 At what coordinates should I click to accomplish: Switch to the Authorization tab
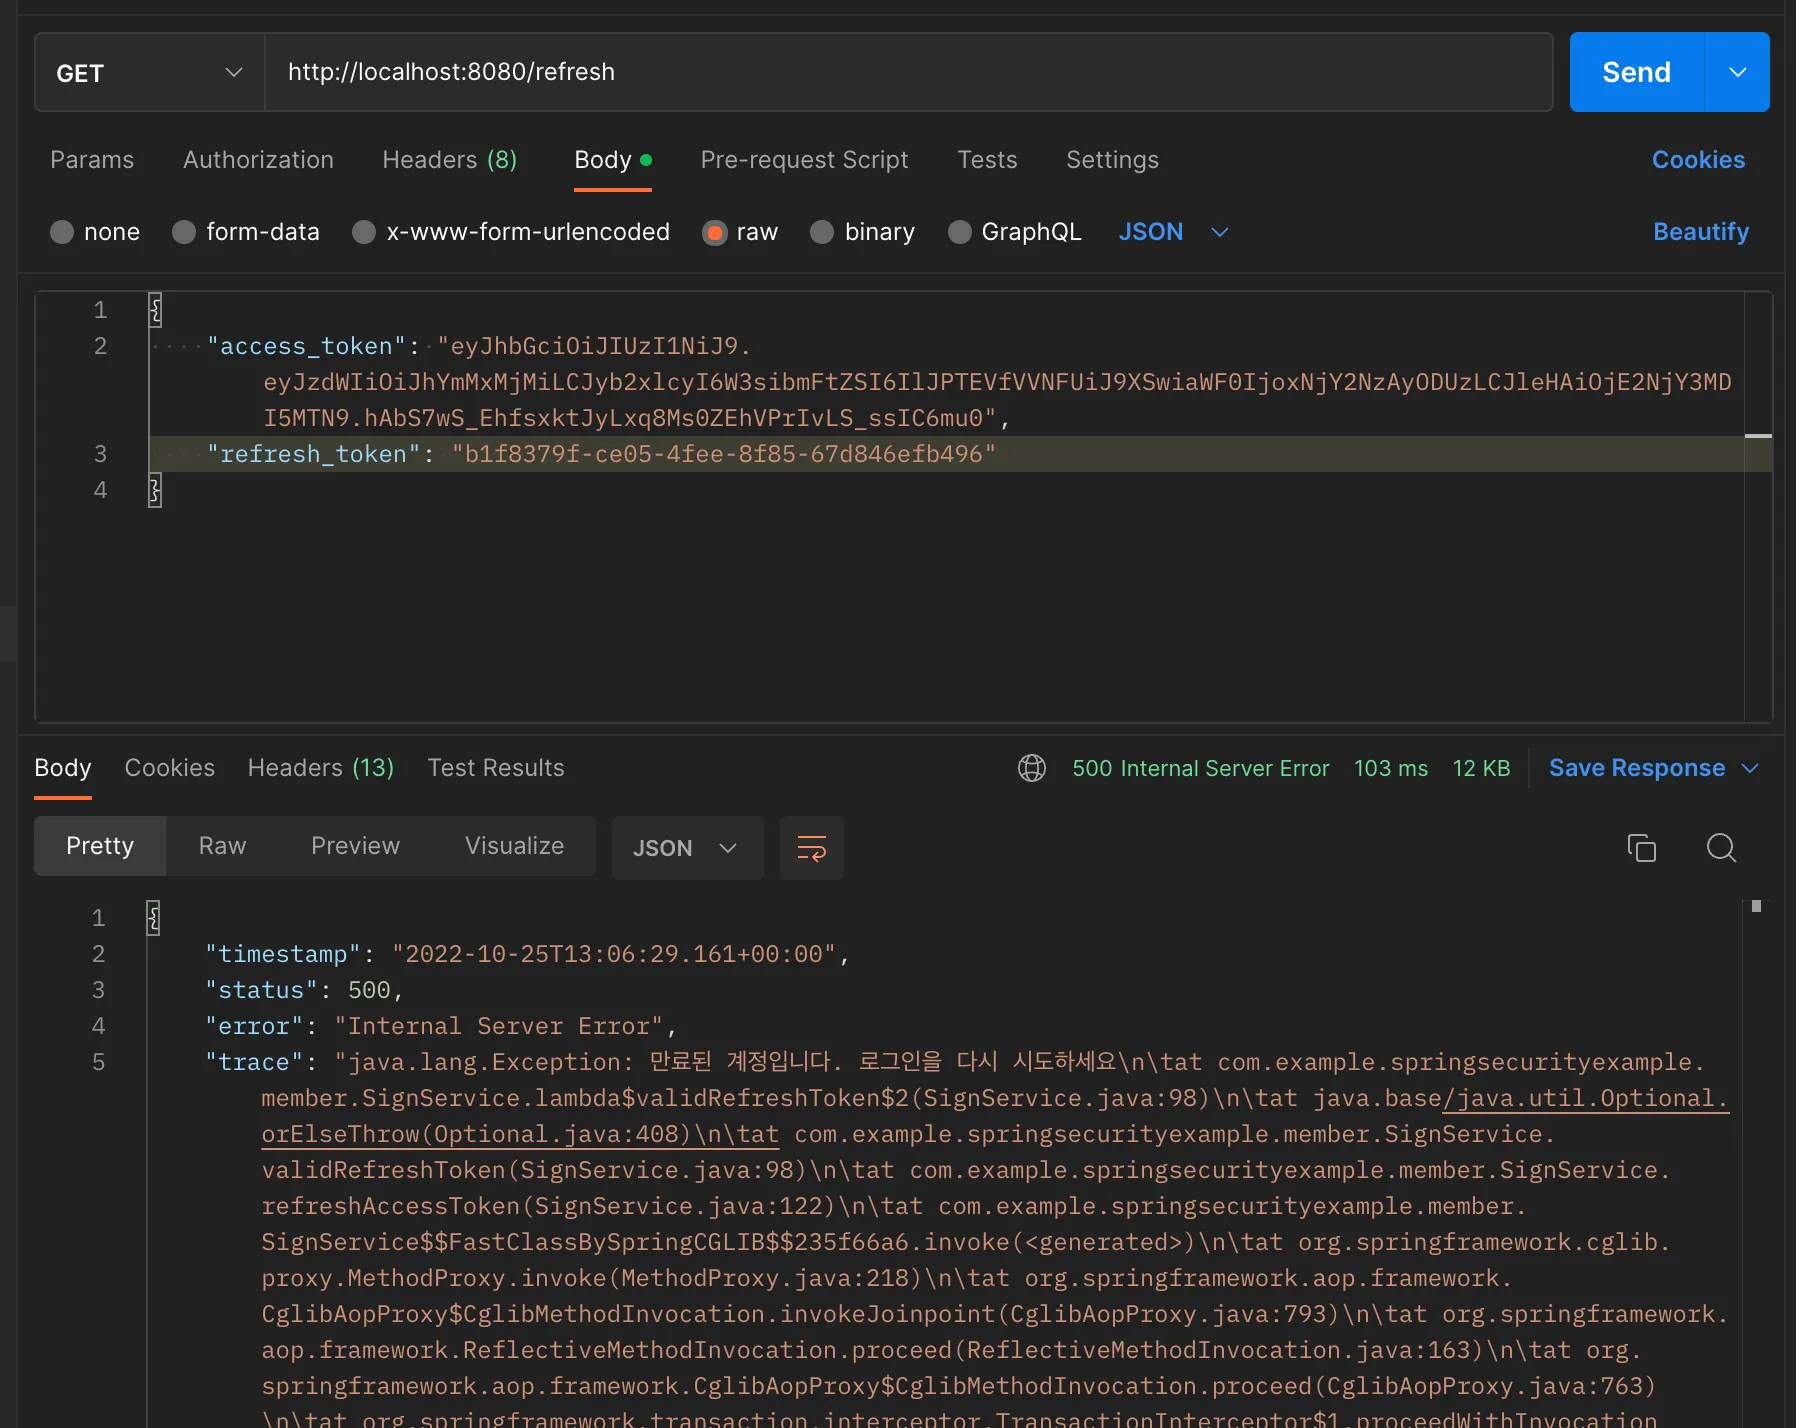[258, 160]
